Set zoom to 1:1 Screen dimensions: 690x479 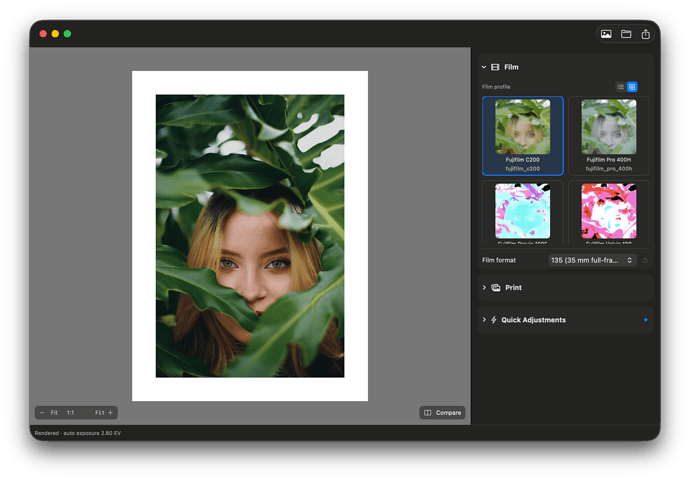70,413
